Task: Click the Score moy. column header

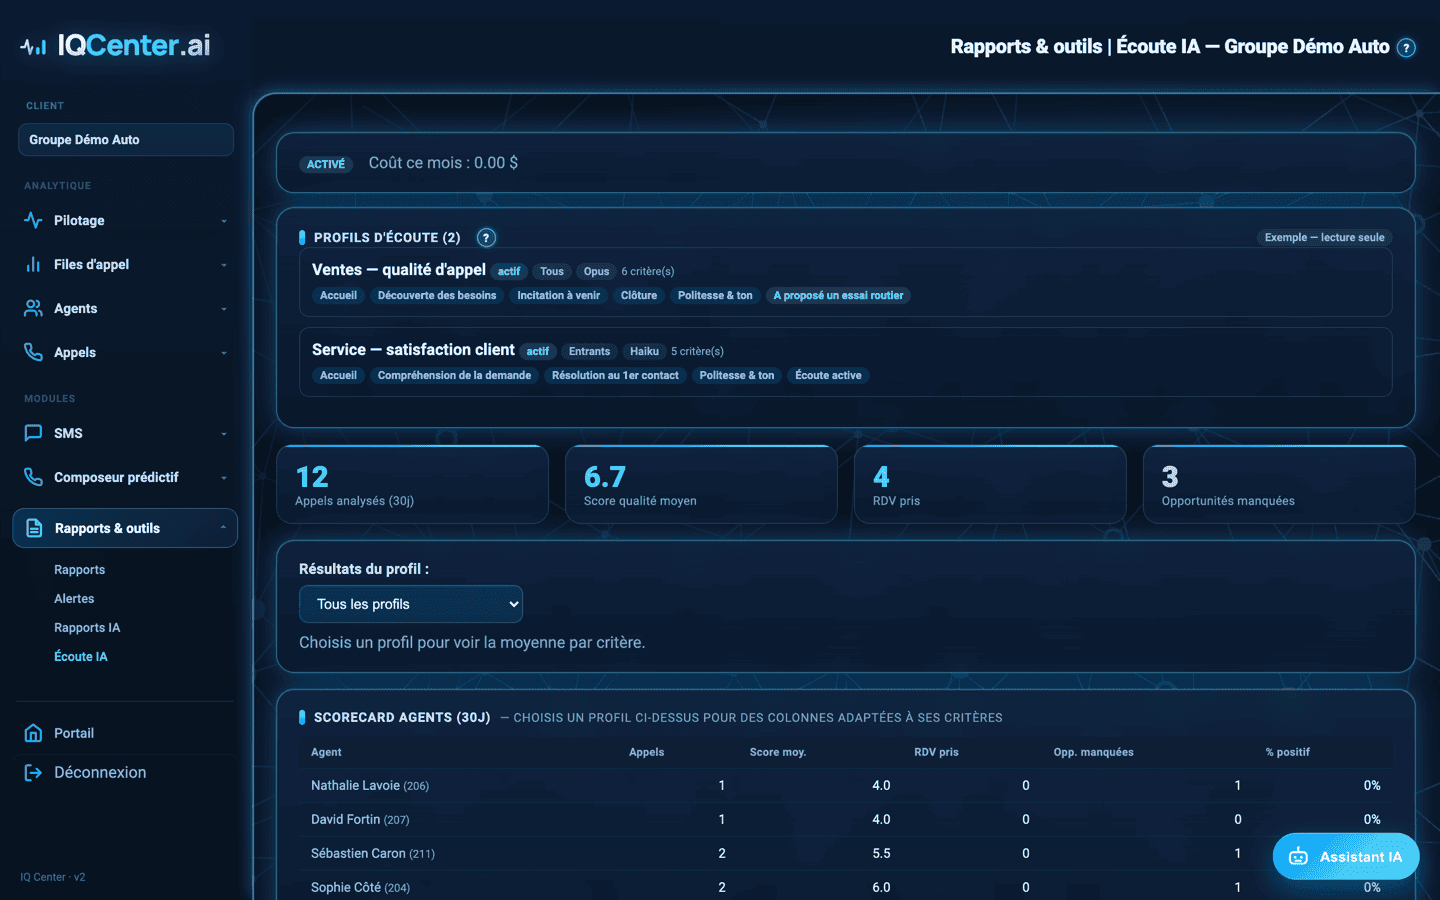Action: coord(778,752)
